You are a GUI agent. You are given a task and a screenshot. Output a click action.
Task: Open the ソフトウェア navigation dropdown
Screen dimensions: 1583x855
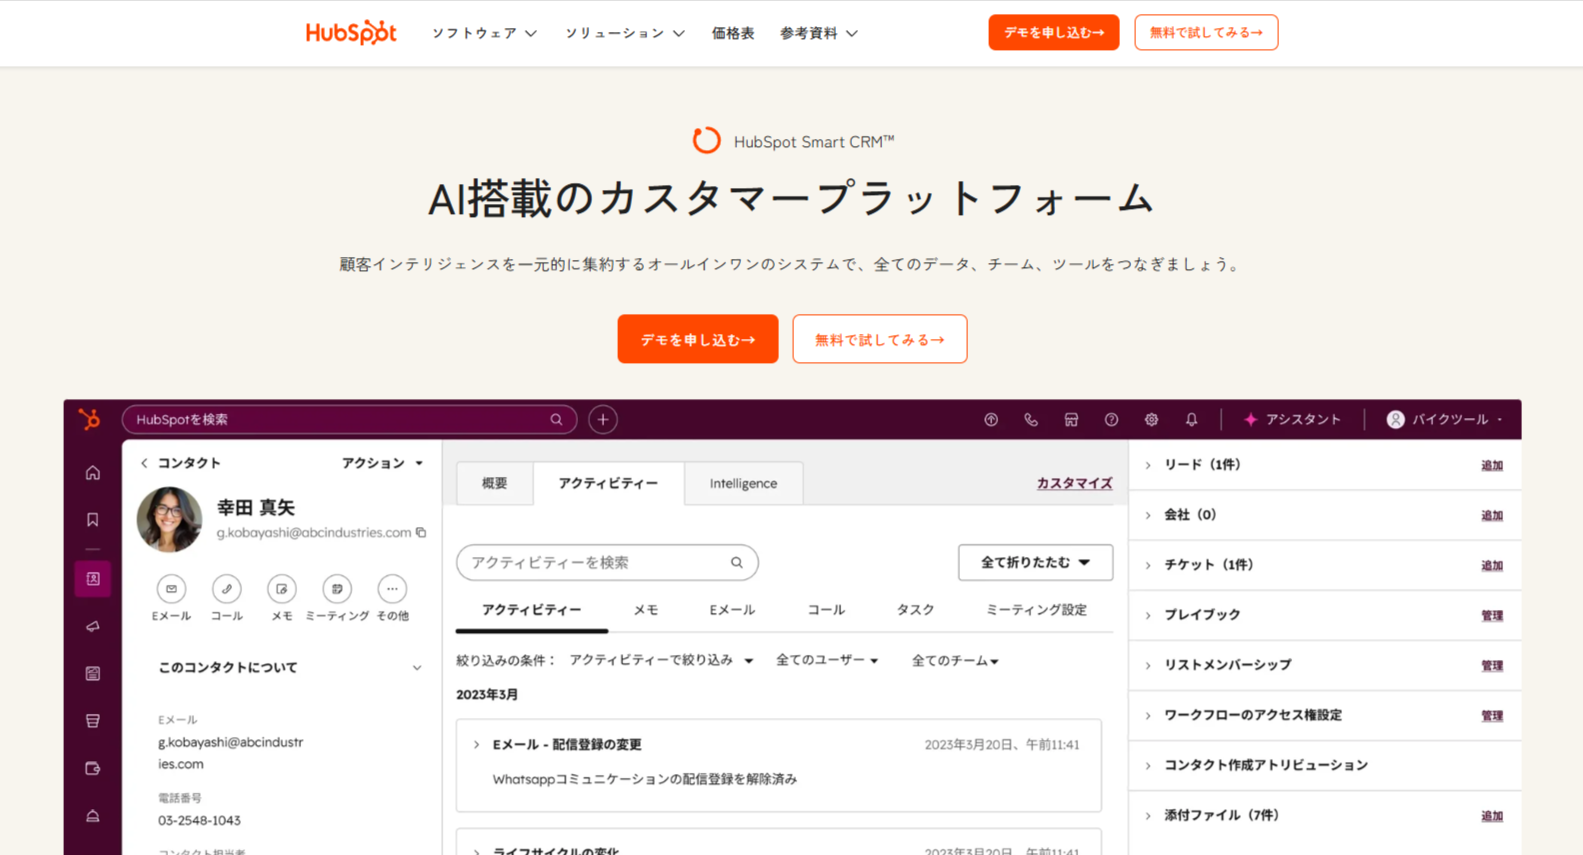[484, 33]
